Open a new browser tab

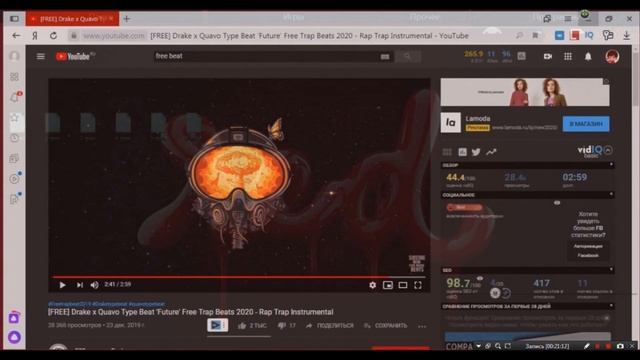click(x=127, y=19)
